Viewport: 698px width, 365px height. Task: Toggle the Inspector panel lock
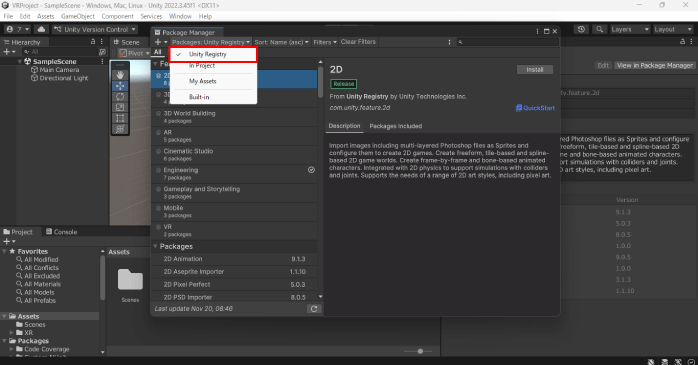click(x=682, y=41)
